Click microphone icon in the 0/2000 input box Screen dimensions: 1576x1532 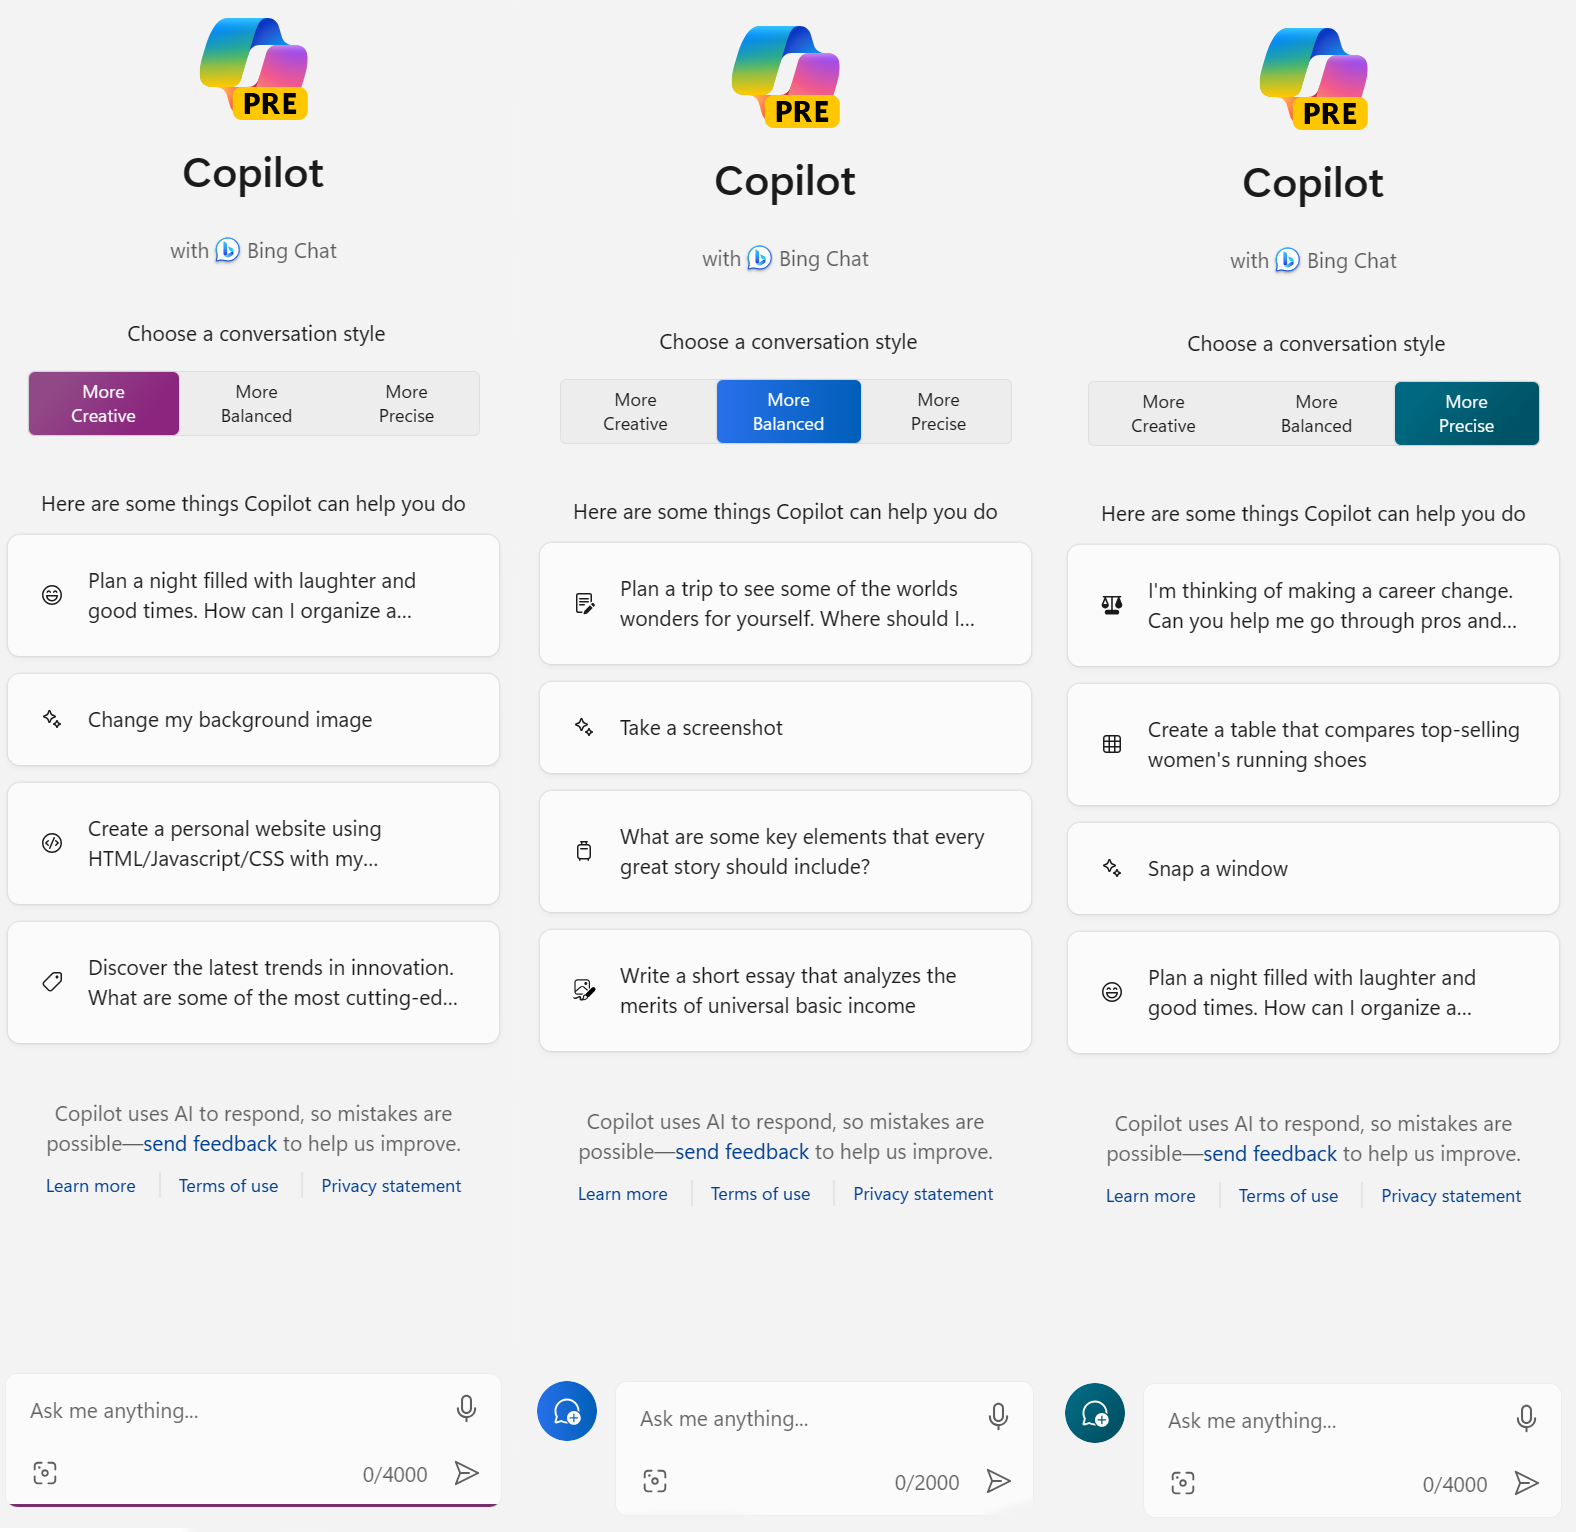998,1416
